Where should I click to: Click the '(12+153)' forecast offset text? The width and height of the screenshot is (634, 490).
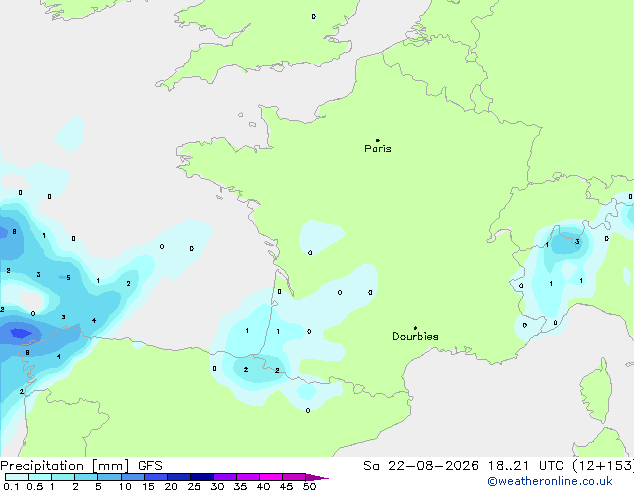coord(603,466)
